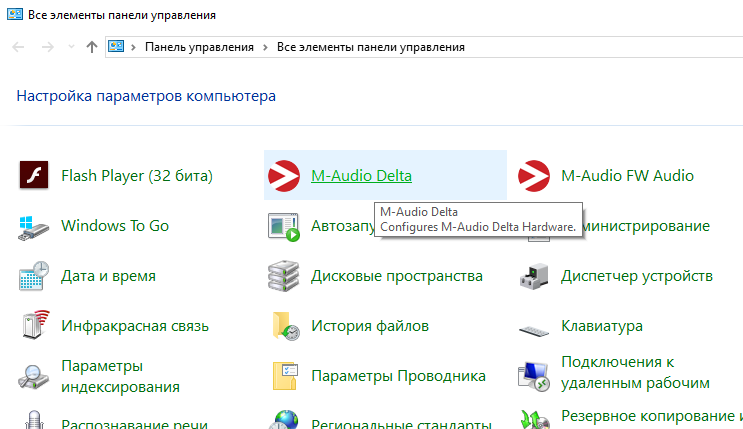
Task: Click the Параметры индексирования magnifier icon
Action: click(x=33, y=377)
